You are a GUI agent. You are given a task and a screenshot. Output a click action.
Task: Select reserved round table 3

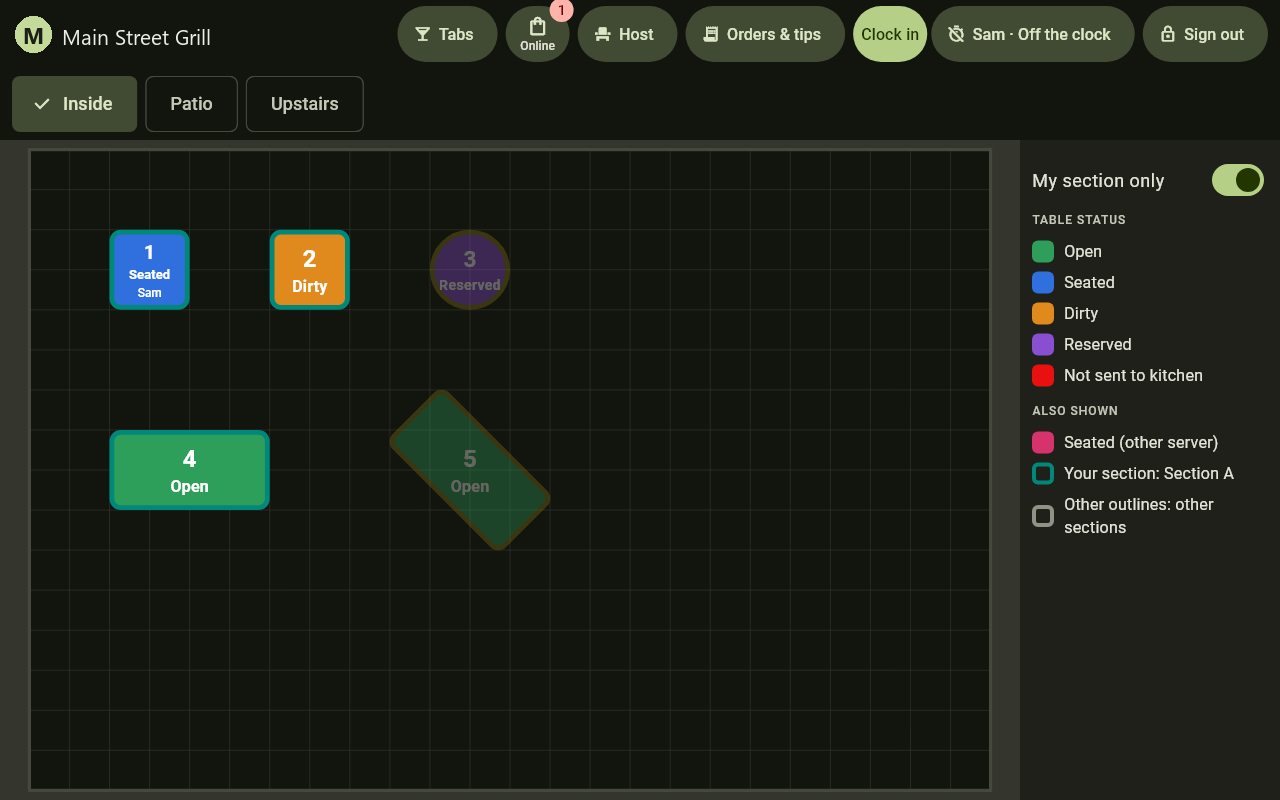coord(470,270)
